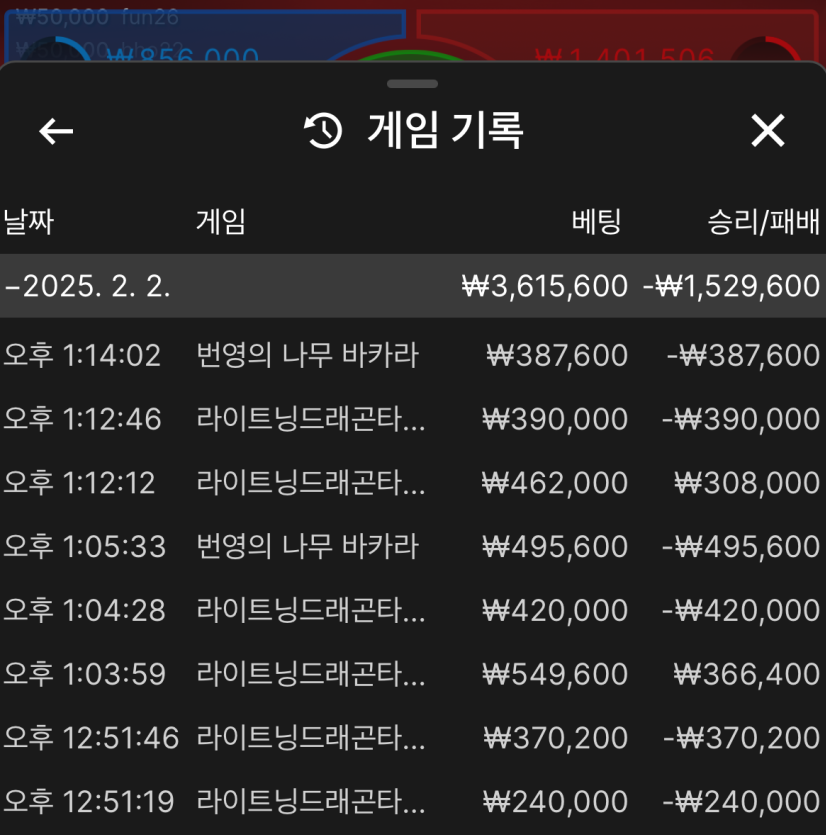
Task: Click the daily total bet ₩3,615,600
Action: (x=545, y=286)
